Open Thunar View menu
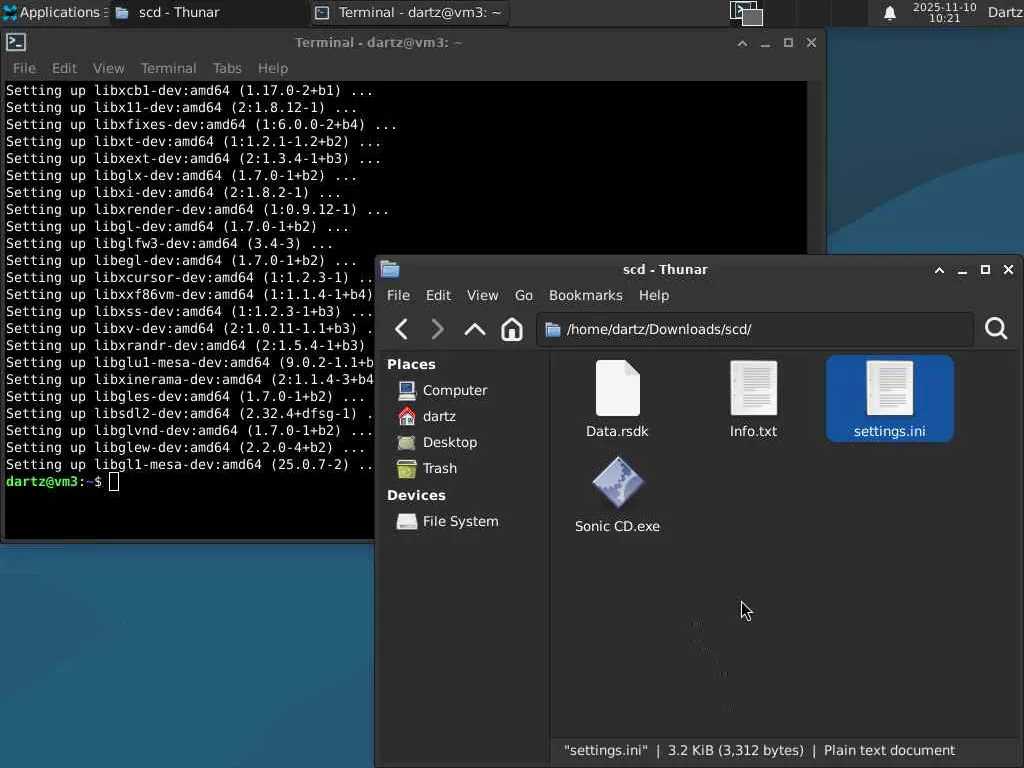The width and height of the screenshot is (1024, 768). click(483, 295)
